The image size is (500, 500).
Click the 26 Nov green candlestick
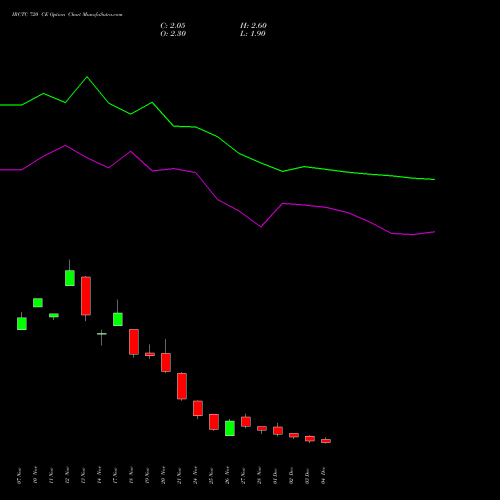tap(230, 428)
